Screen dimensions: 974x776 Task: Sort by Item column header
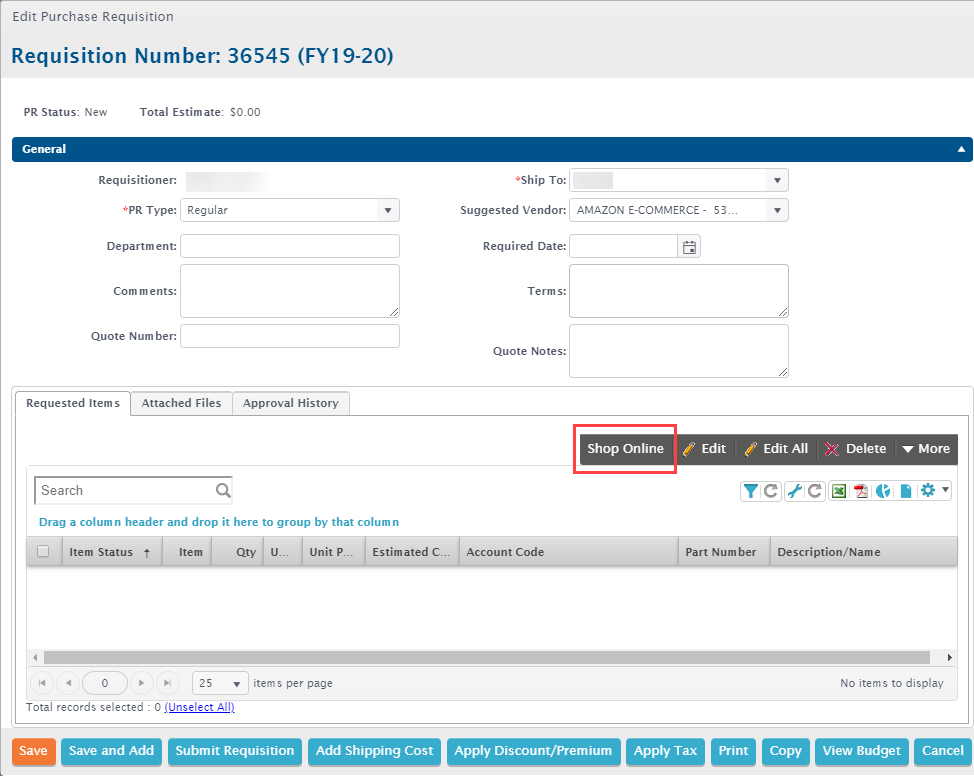pos(188,552)
